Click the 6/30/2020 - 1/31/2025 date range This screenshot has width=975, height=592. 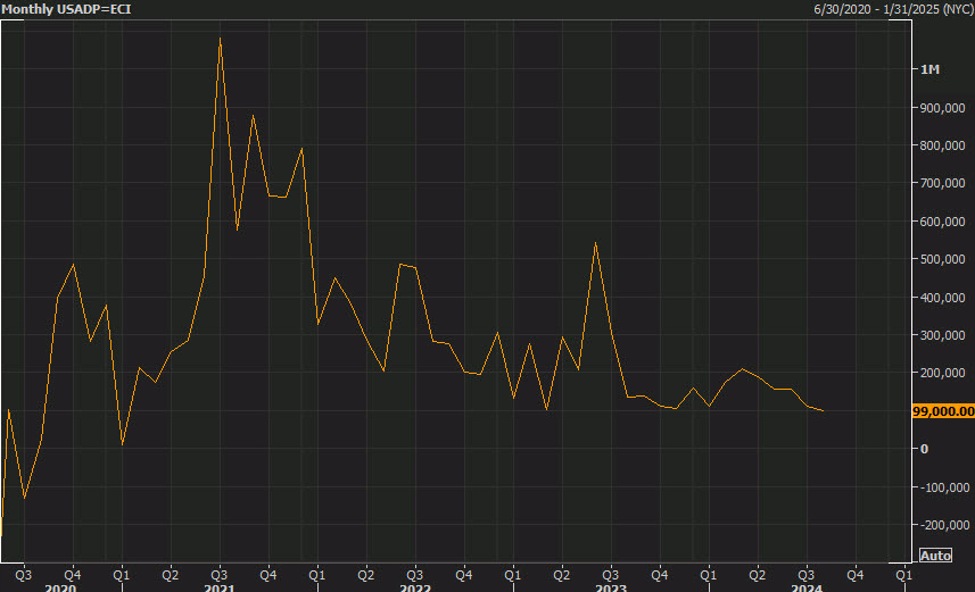[887, 8]
